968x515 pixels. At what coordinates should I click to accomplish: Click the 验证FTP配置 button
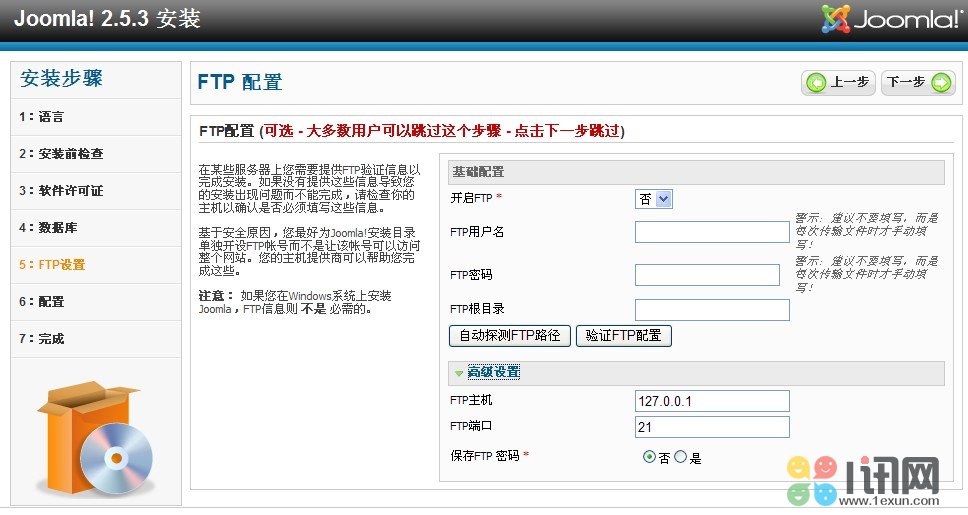click(x=623, y=336)
